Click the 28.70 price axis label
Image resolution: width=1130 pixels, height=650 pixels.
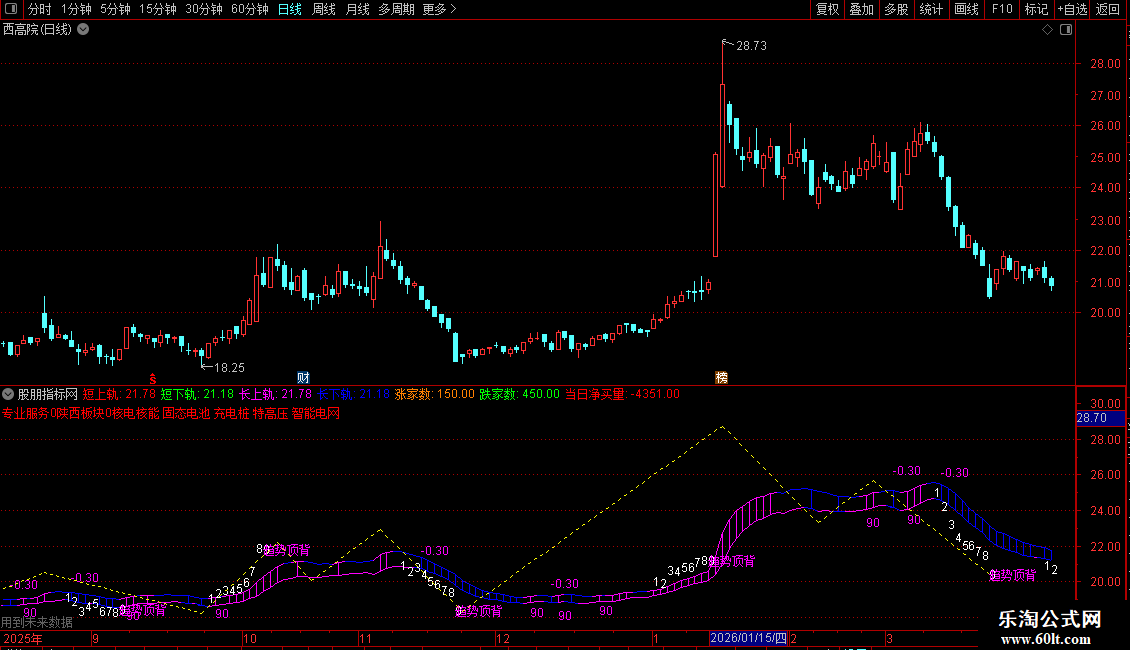1100,418
